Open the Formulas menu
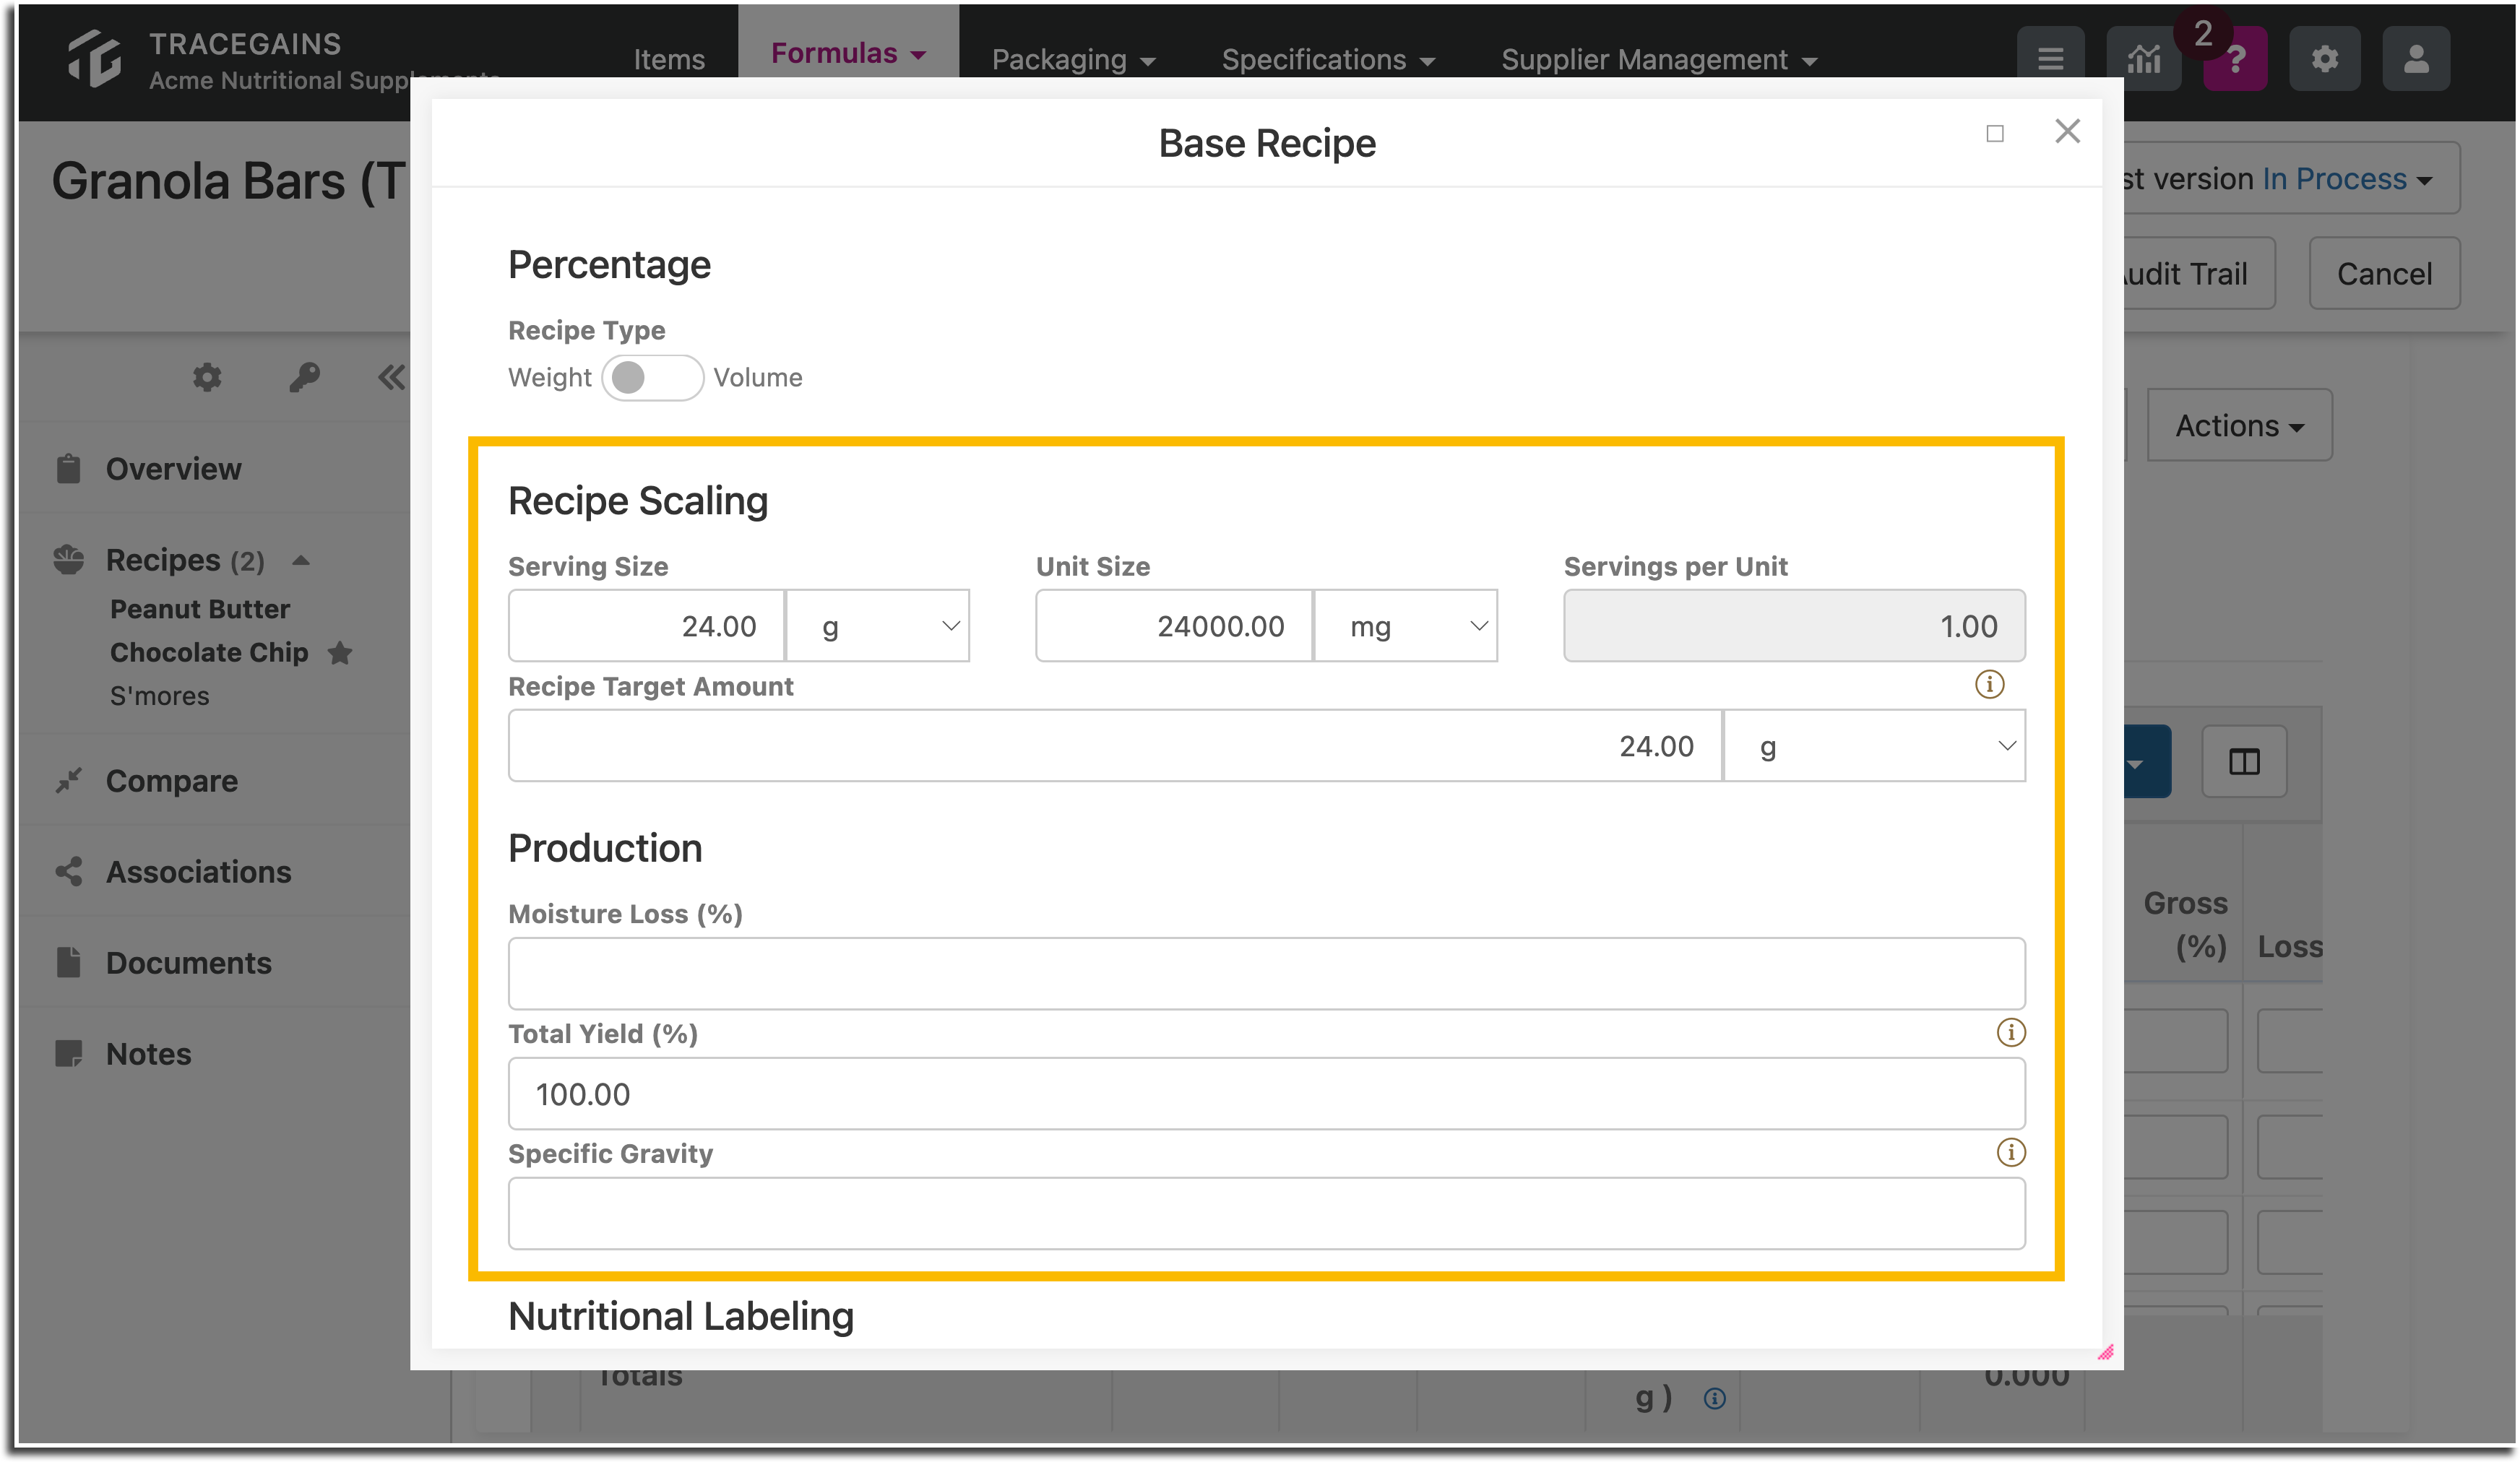2520x1462 pixels. click(x=848, y=52)
